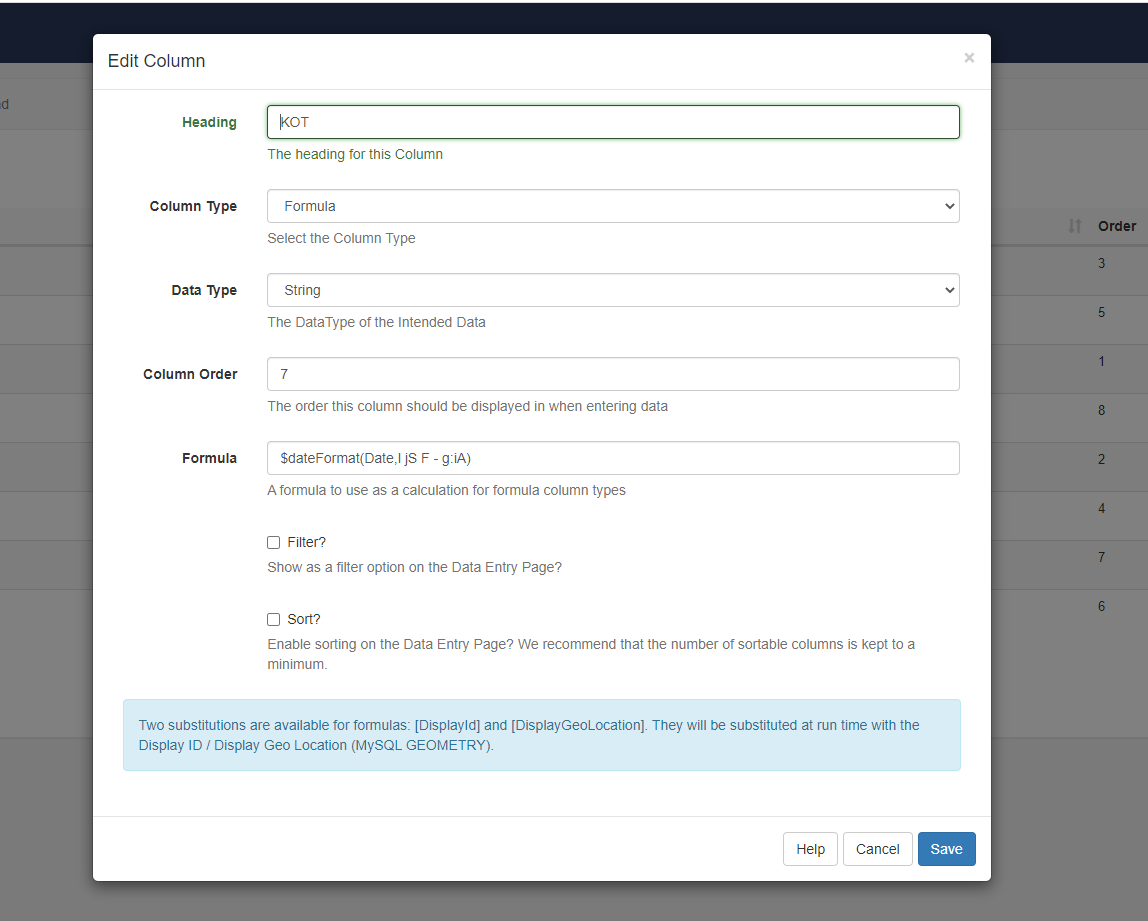The image size is (1148, 921).
Task: Save the column changes
Action: click(x=946, y=849)
